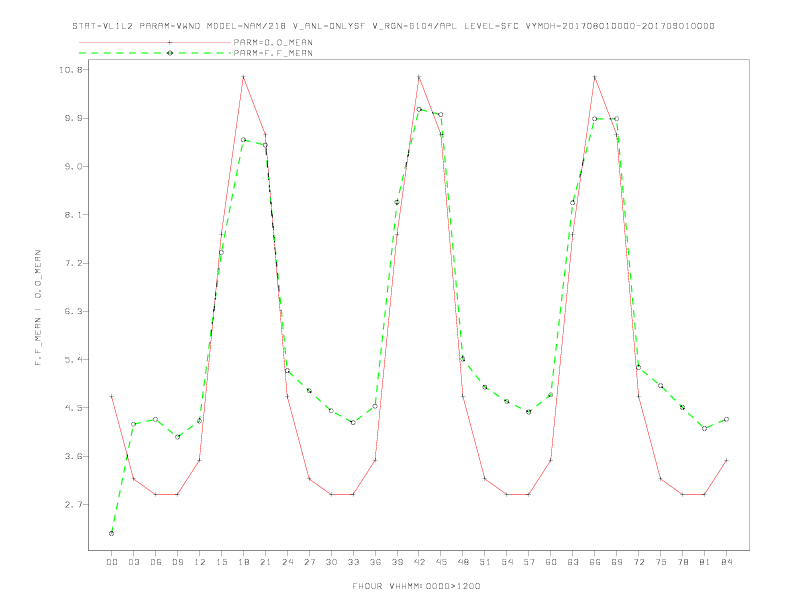Select the PARM=F.F_MEAN legend label
Viewport: 792px width, 612px height.
click(273, 53)
